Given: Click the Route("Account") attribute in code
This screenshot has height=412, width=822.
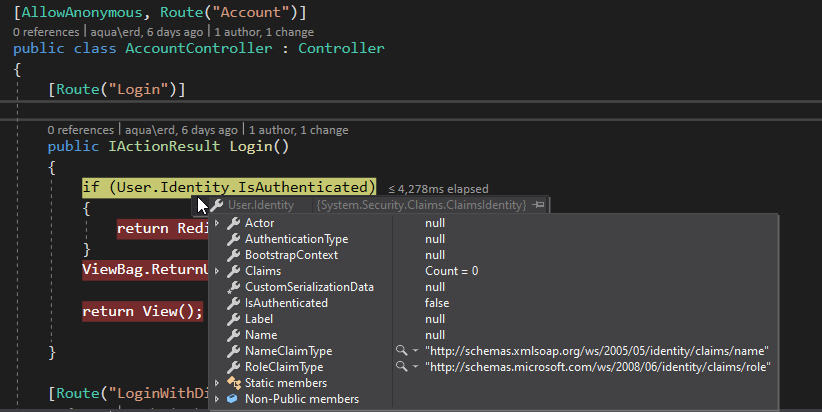Looking at the screenshot, I should point(229,12).
